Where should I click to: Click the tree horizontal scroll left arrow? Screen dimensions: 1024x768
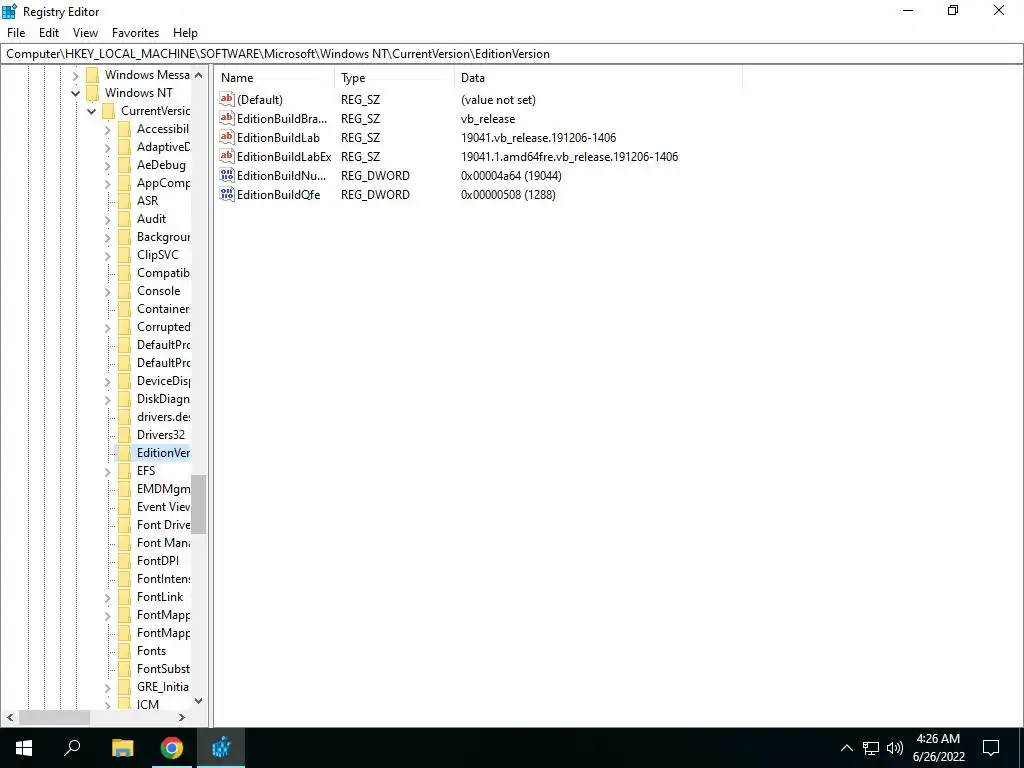coord(10,717)
